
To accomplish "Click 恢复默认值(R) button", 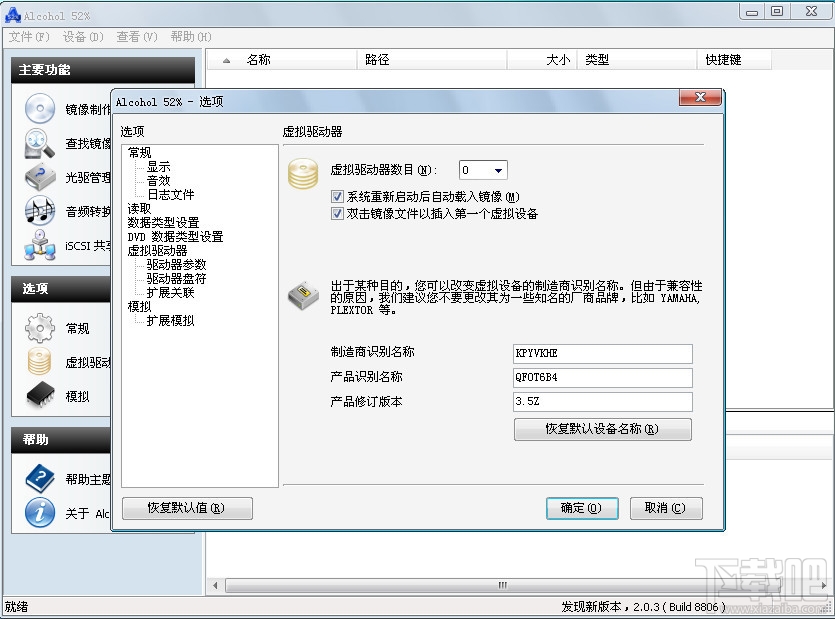I will pos(187,508).
